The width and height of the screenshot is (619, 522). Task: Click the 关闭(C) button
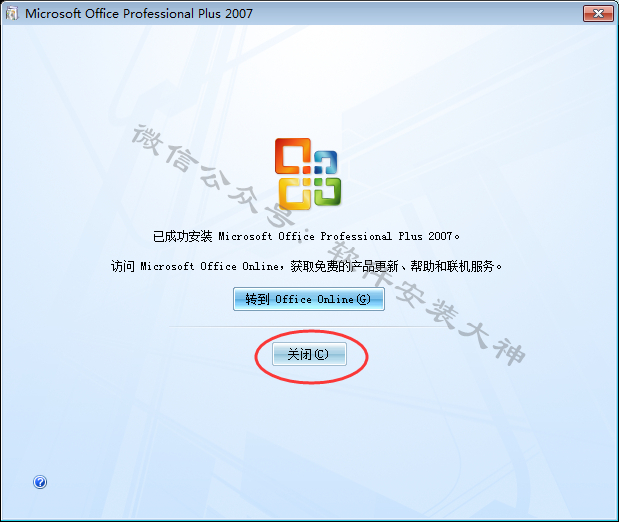tap(309, 354)
